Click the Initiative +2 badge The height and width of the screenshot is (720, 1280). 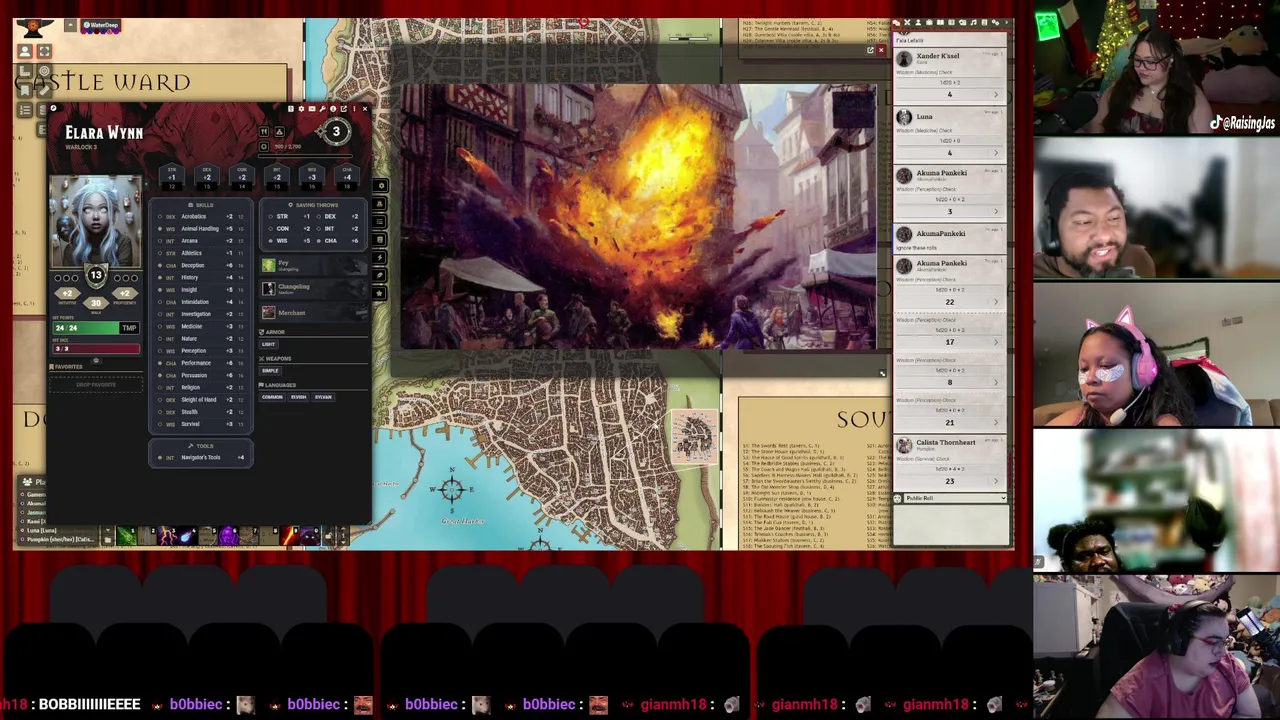point(67,293)
